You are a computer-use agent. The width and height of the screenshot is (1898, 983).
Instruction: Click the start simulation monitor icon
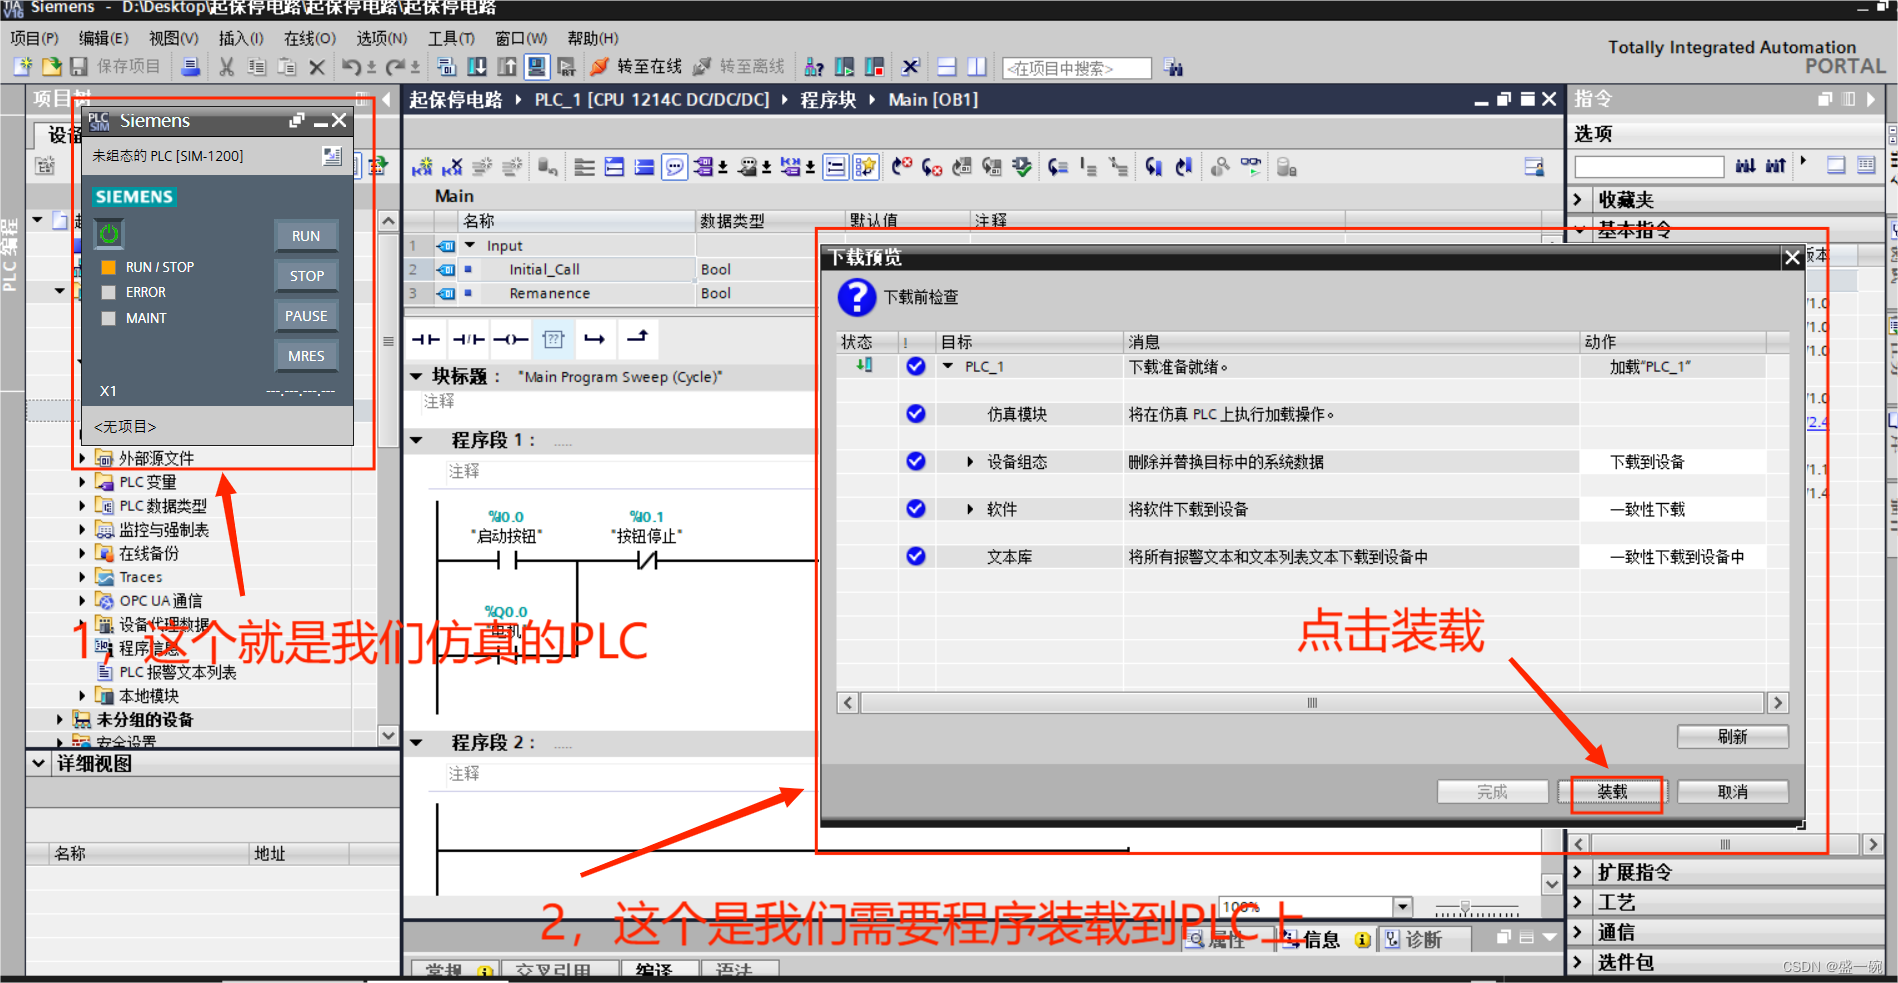pyautogui.click(x=537, y=67)
